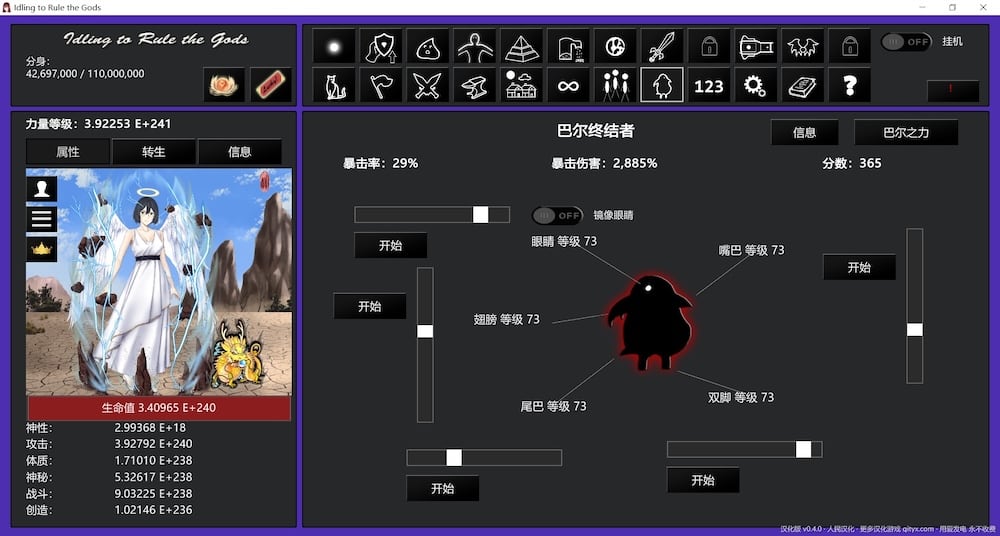Click 开始 near the 嘴巴 vertical slider
The width and height of the screenshot is (1000, 536).
click(859, 267)
